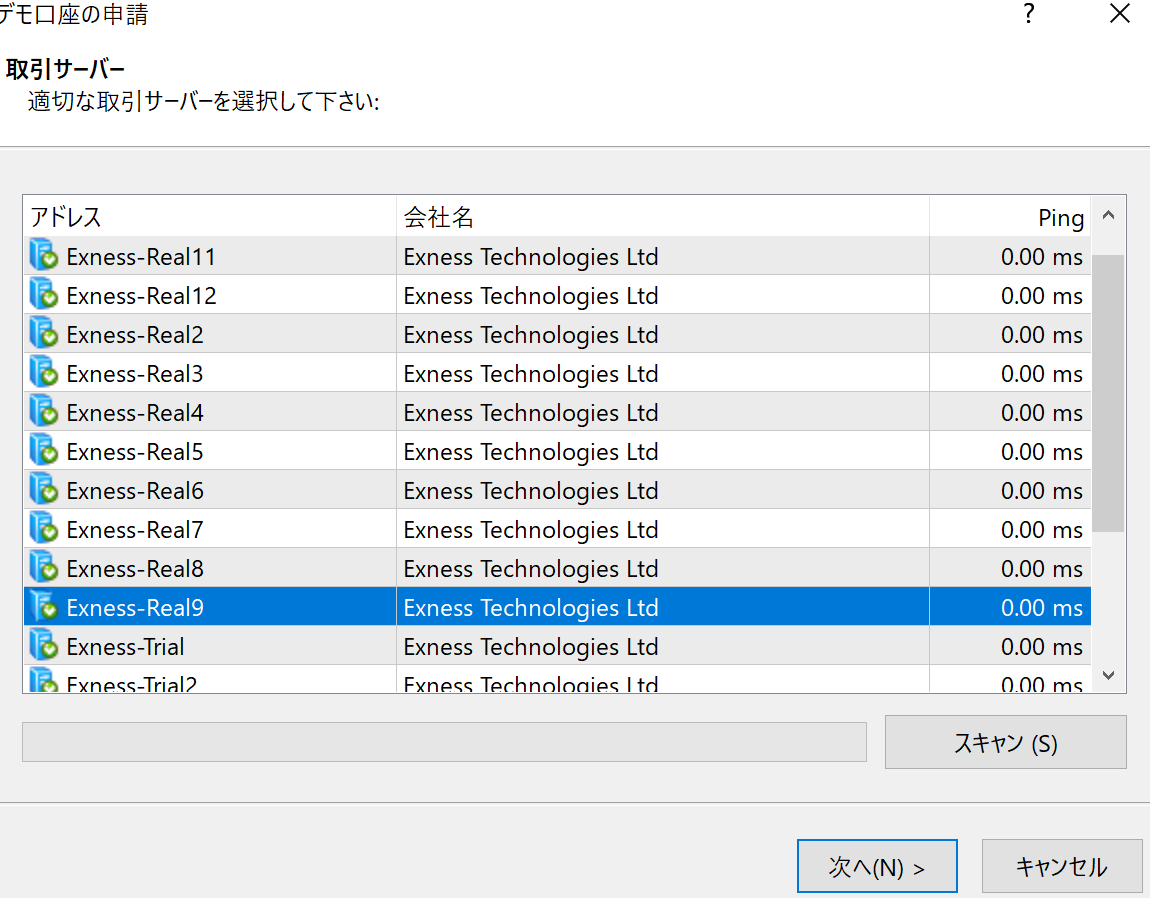Select the Exness-Trial server name

point(125,646)
